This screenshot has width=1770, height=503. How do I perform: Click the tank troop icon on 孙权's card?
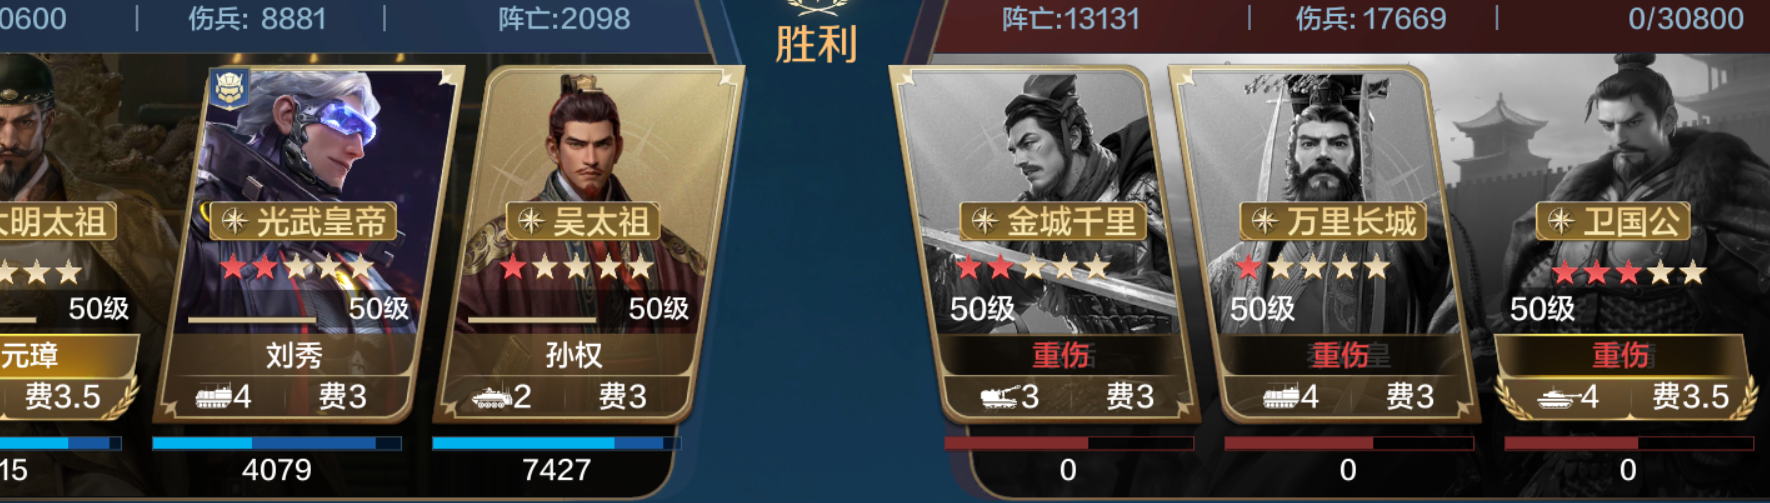(x=491, y=397)
